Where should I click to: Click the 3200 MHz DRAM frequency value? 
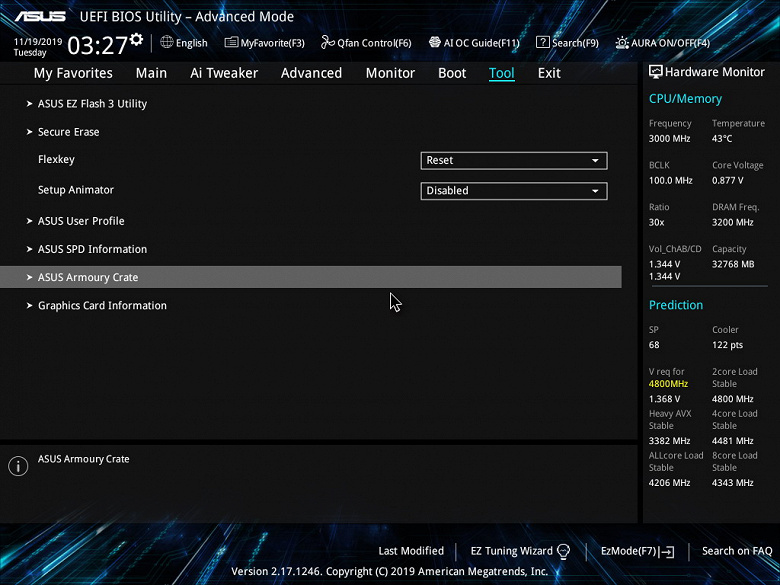(732, 222)
